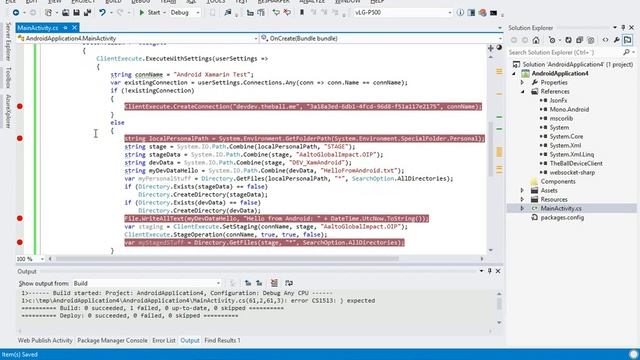Toggle auto-hide pin on Output panel
Image resolution: width=640 pixels, height=360 pixels.
pos(490,271)
